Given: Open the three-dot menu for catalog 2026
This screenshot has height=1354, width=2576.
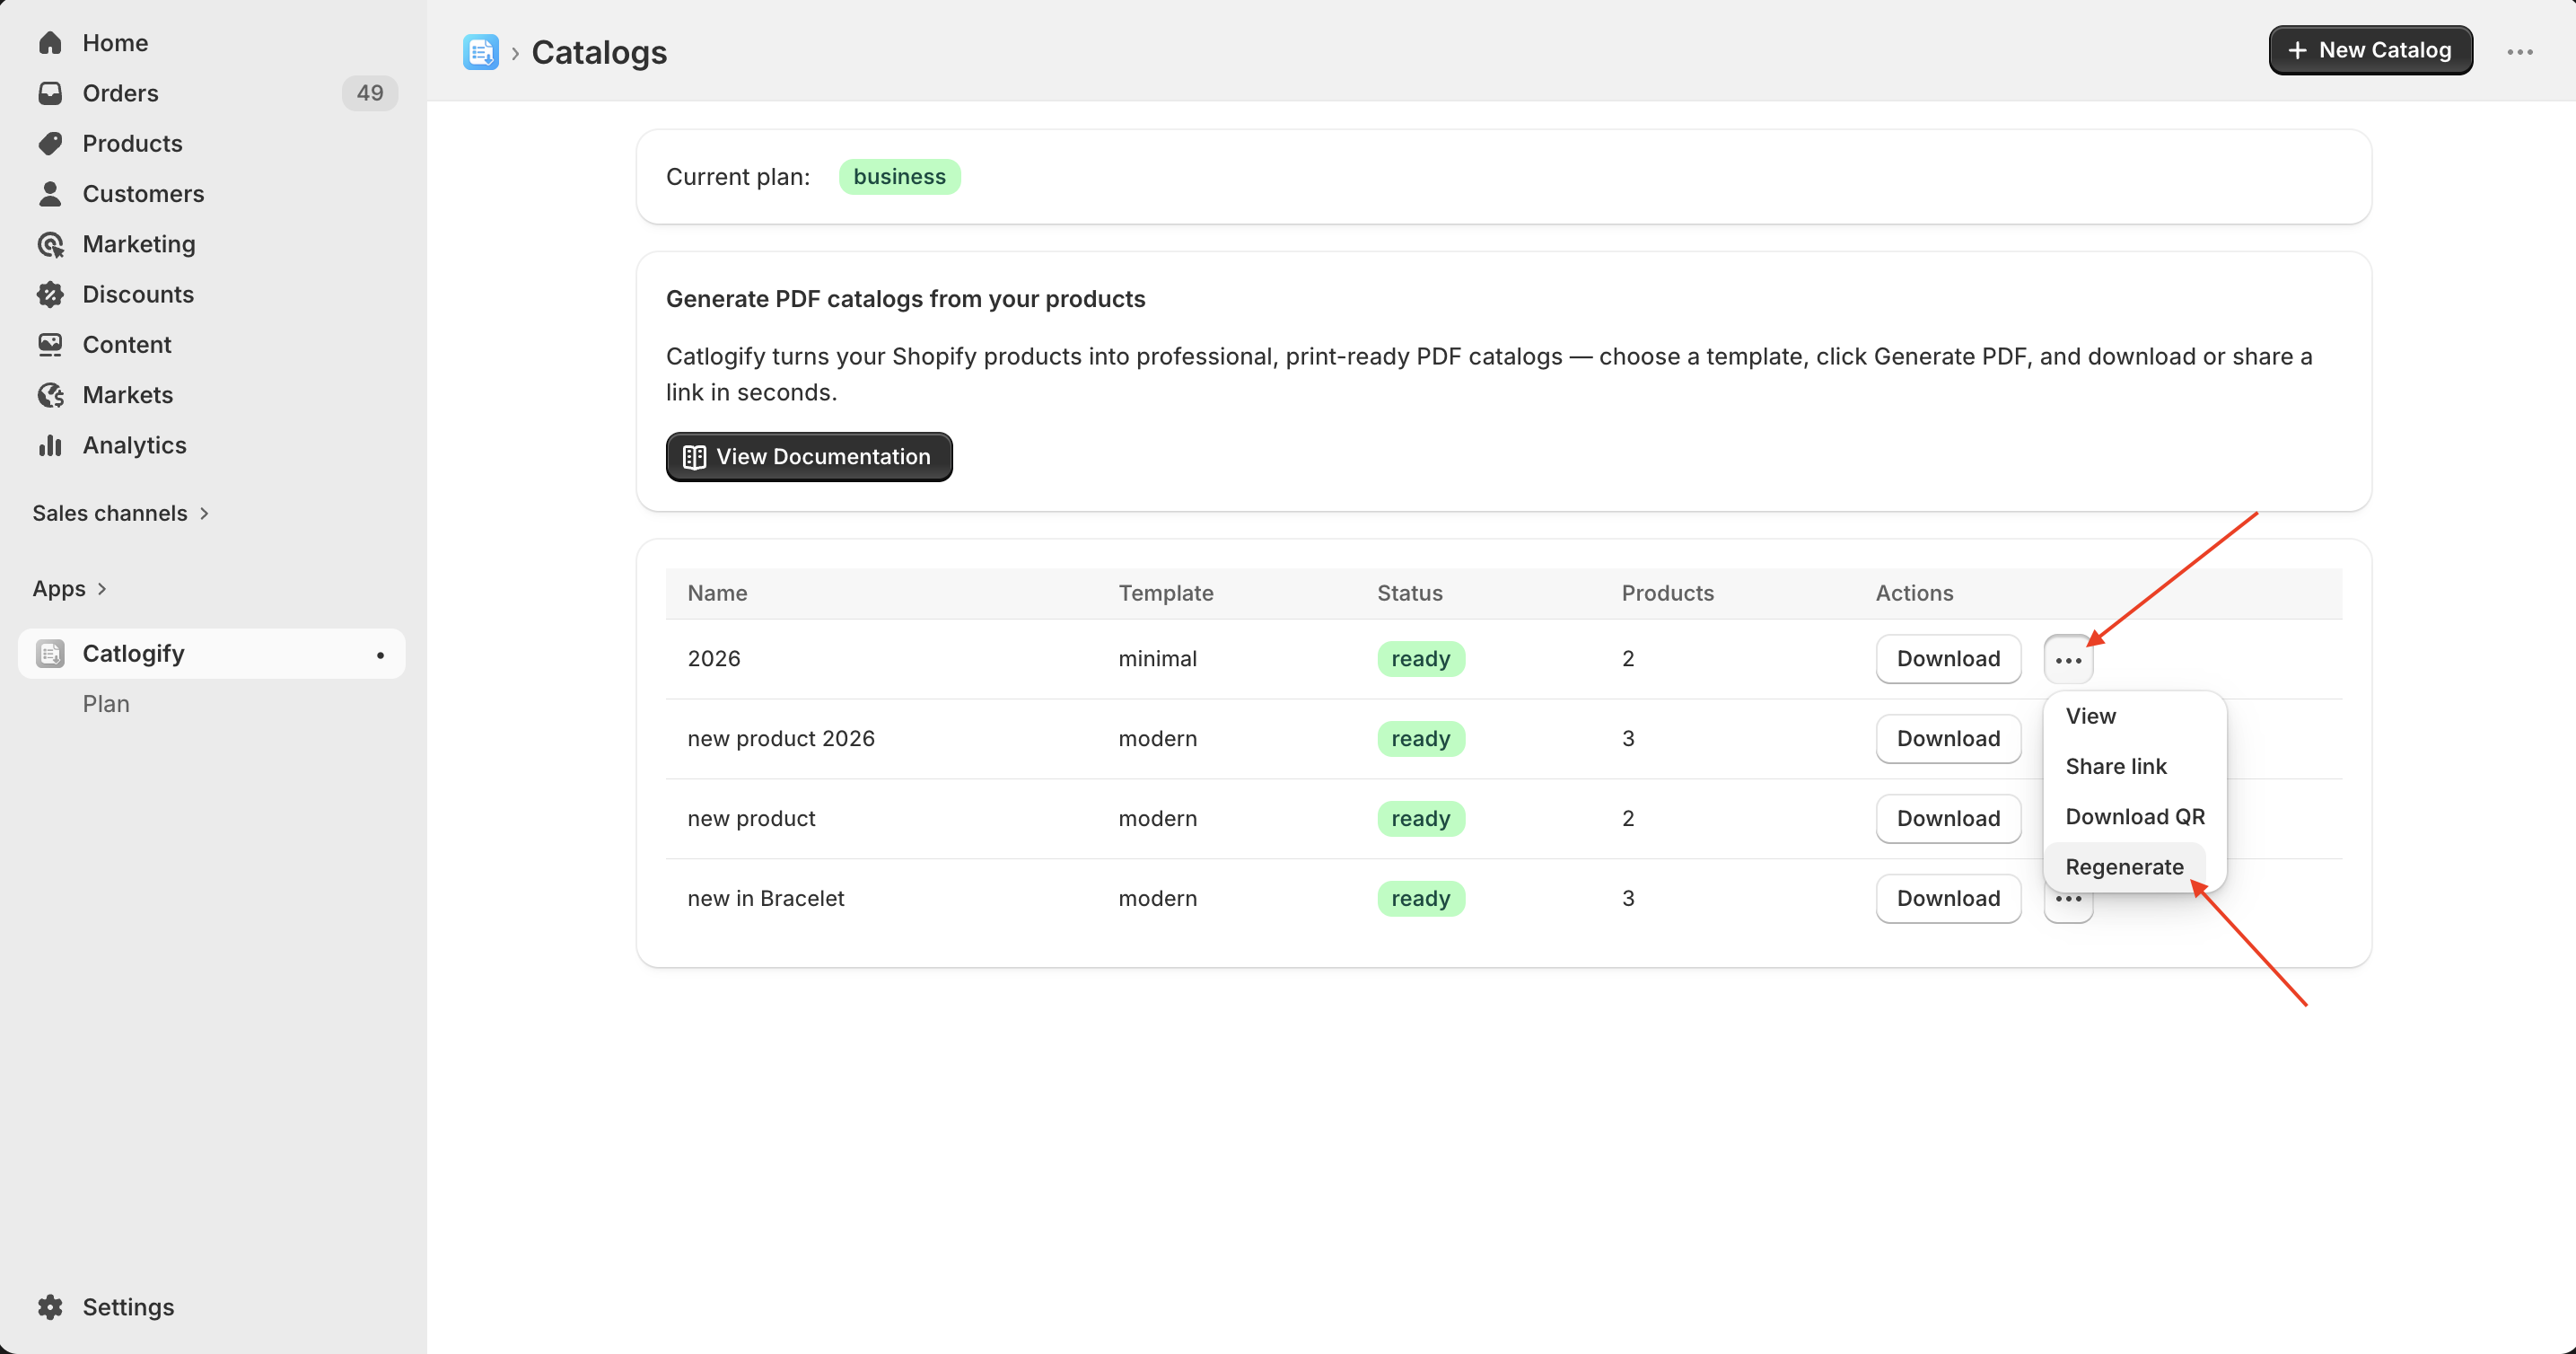Looking at the screenshot, I should (x=2068, y=659).
